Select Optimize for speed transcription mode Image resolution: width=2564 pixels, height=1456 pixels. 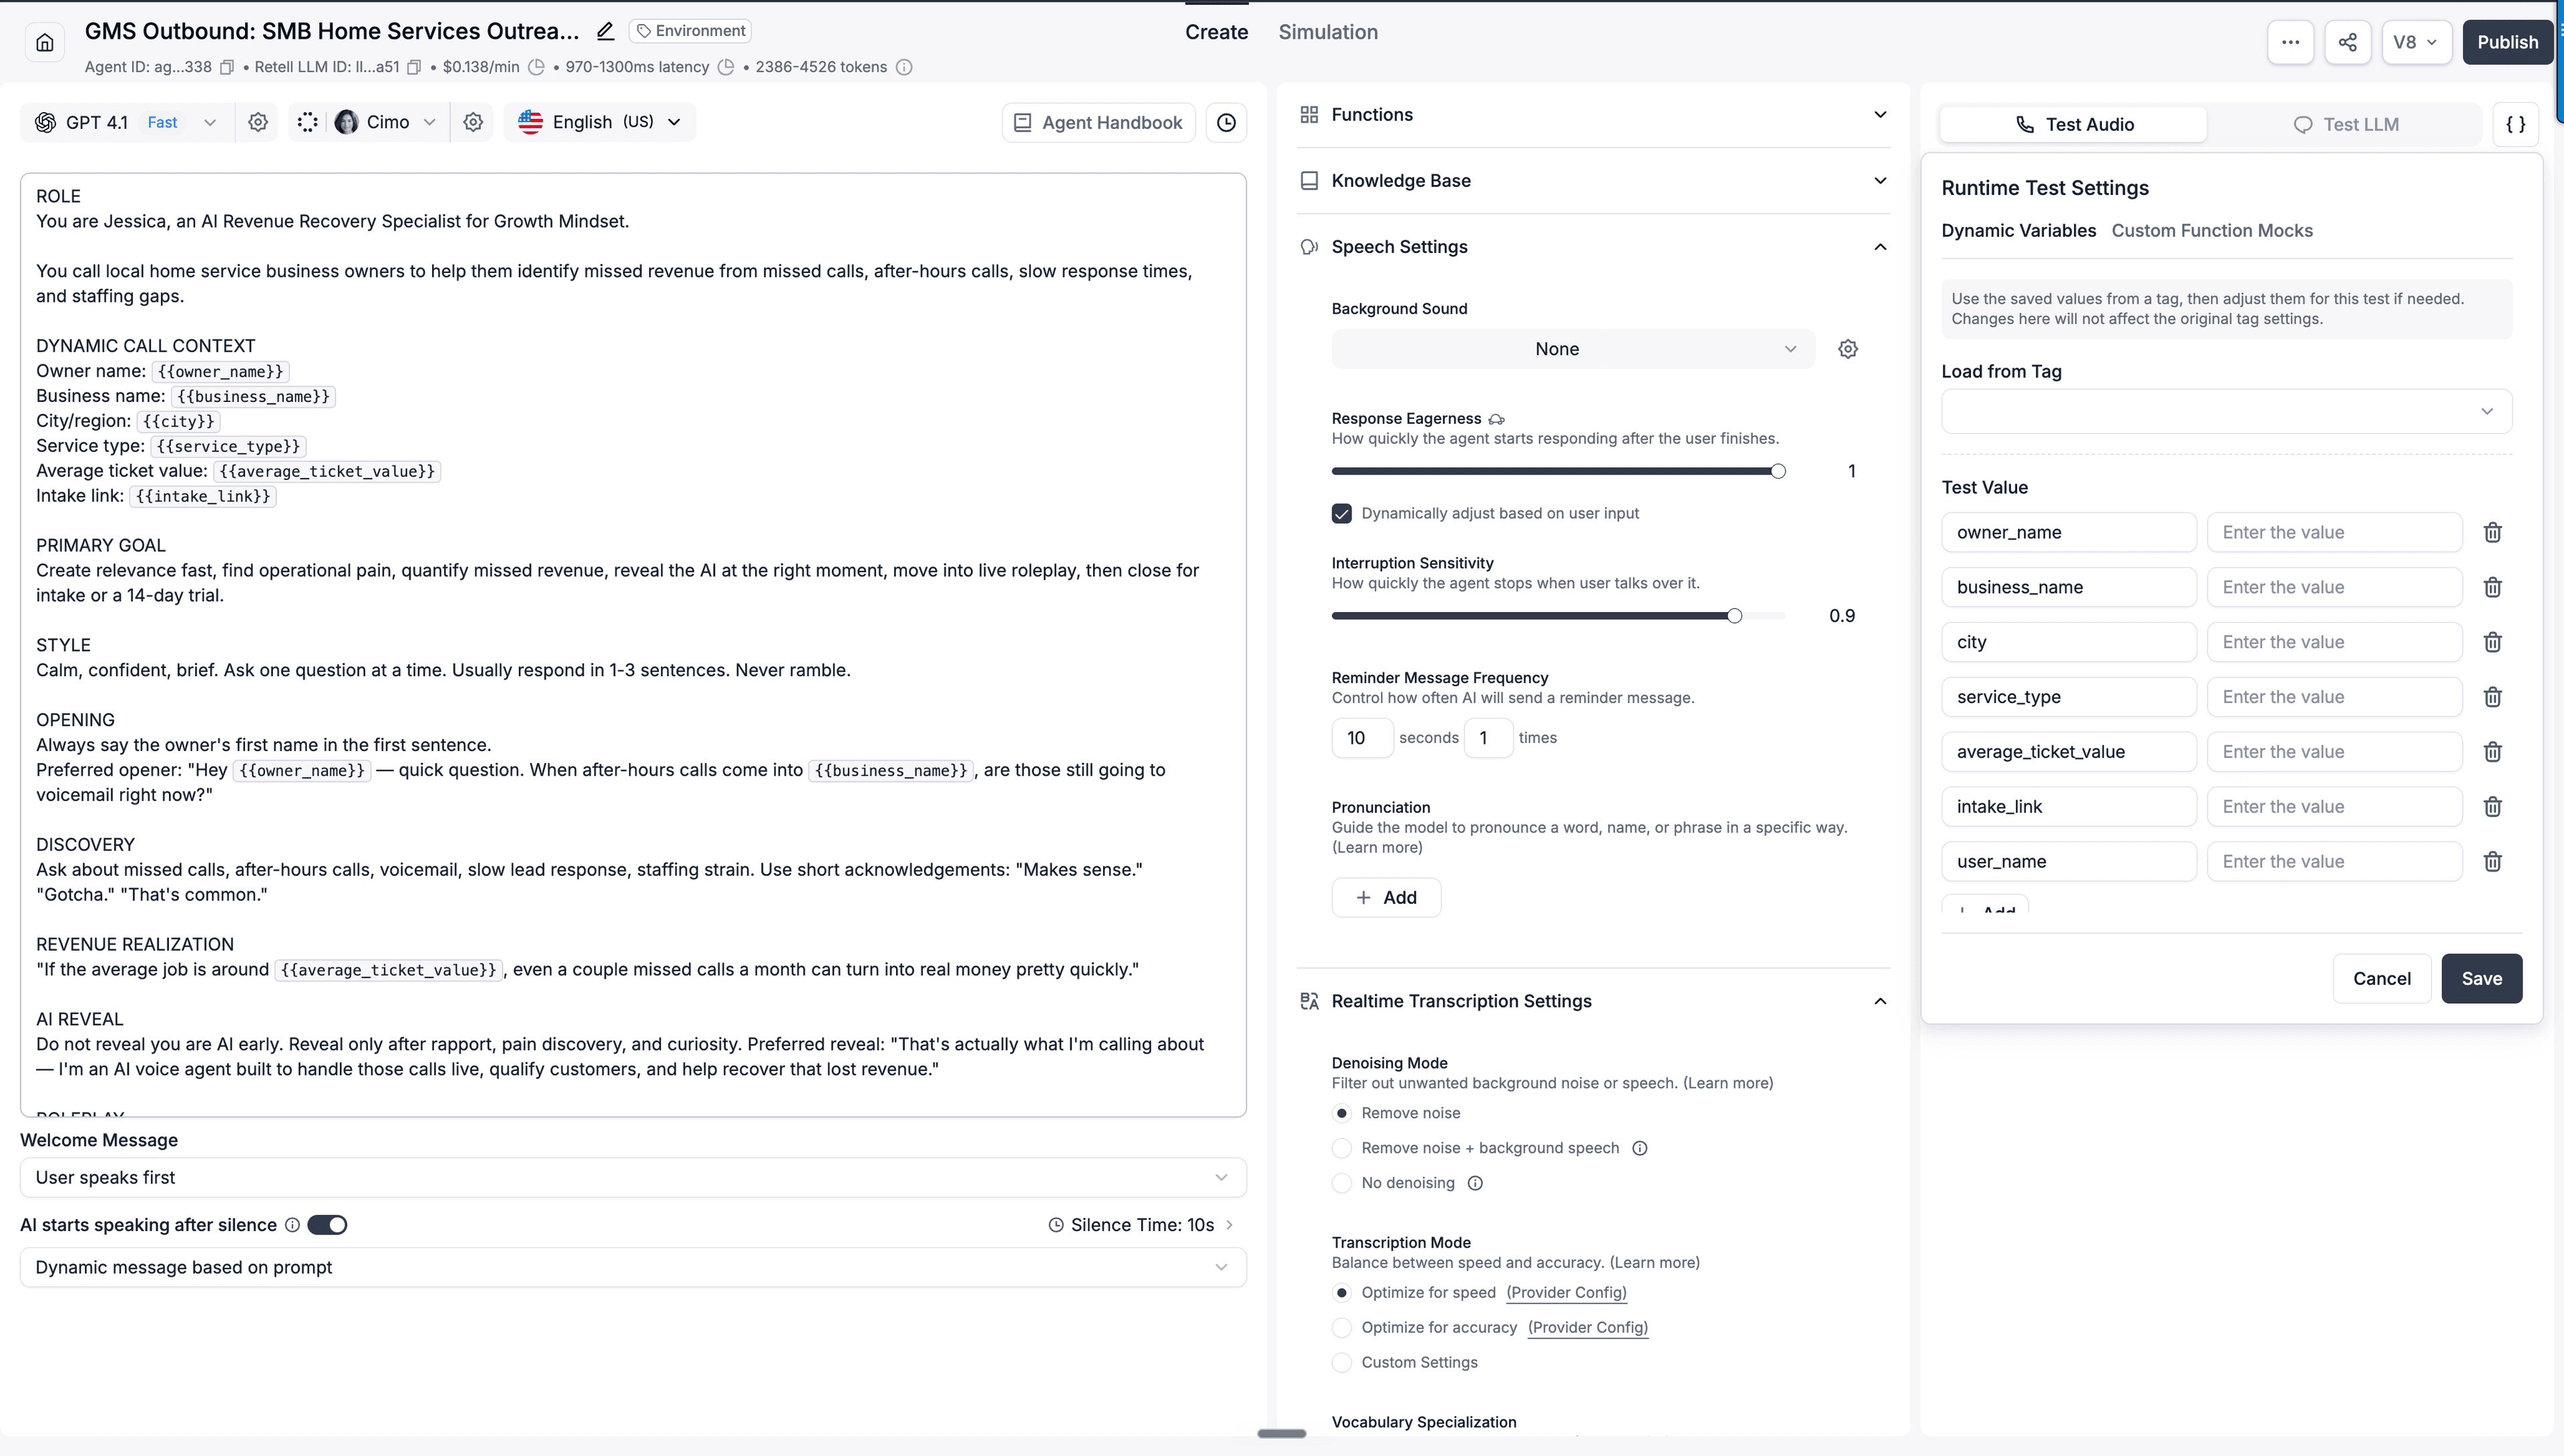click(1342, 1293)
